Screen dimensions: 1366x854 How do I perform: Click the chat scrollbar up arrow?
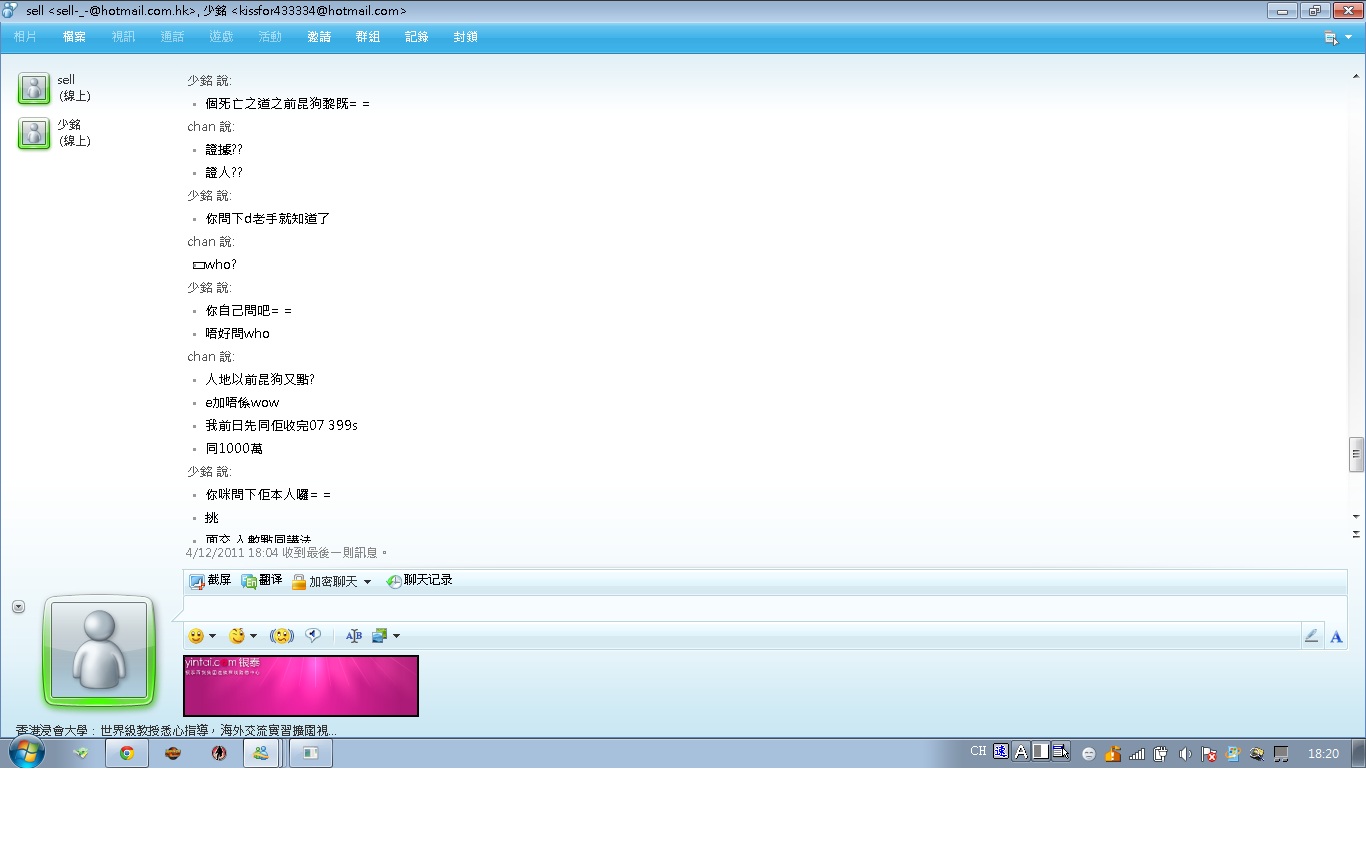[x=1356, y=75]
